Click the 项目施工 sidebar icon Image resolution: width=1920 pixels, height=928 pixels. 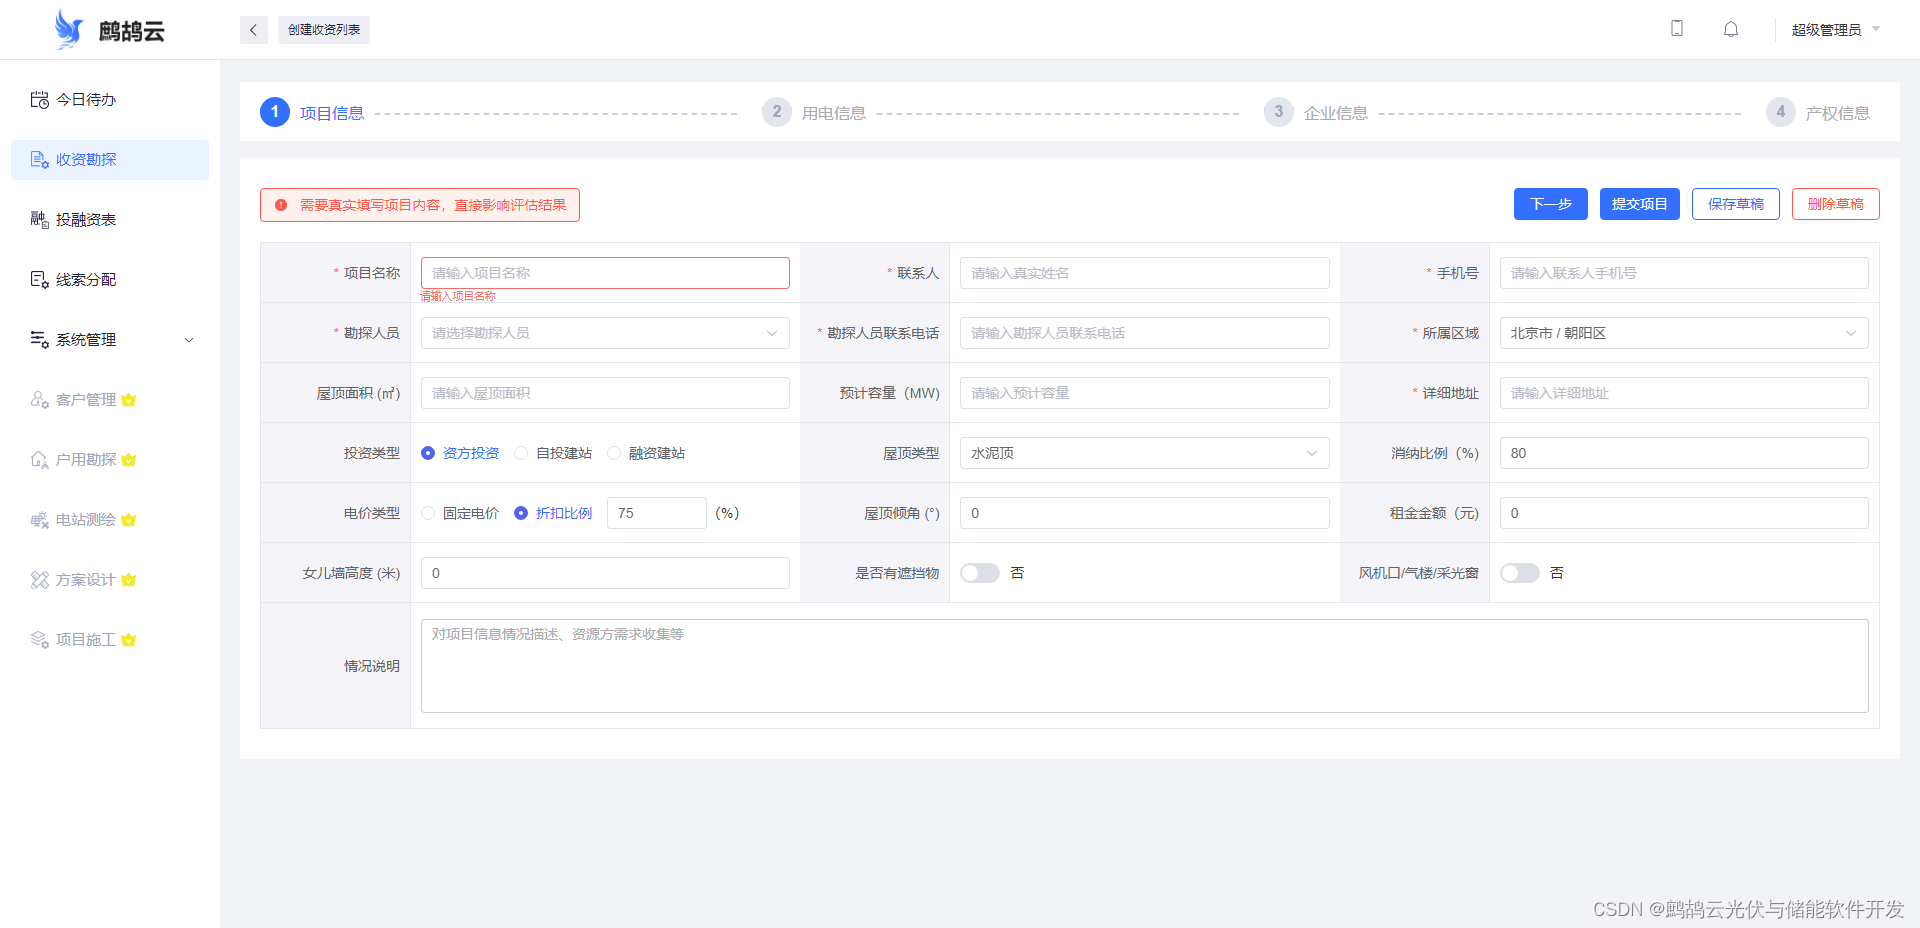tap(39, 640)
